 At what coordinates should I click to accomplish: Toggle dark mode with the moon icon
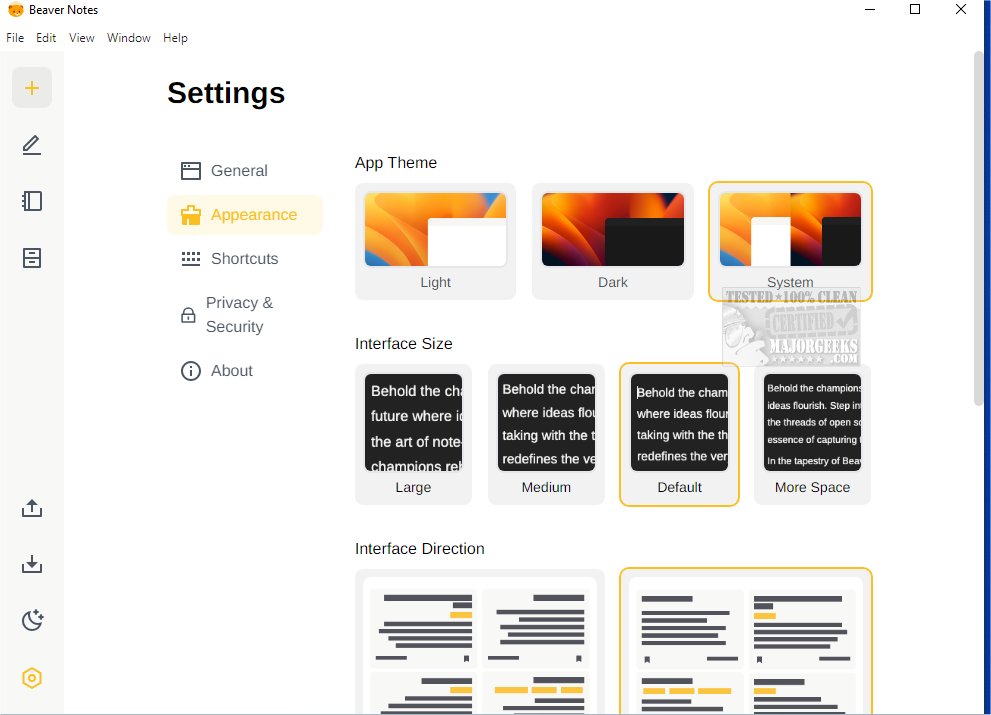click(31, 620)
